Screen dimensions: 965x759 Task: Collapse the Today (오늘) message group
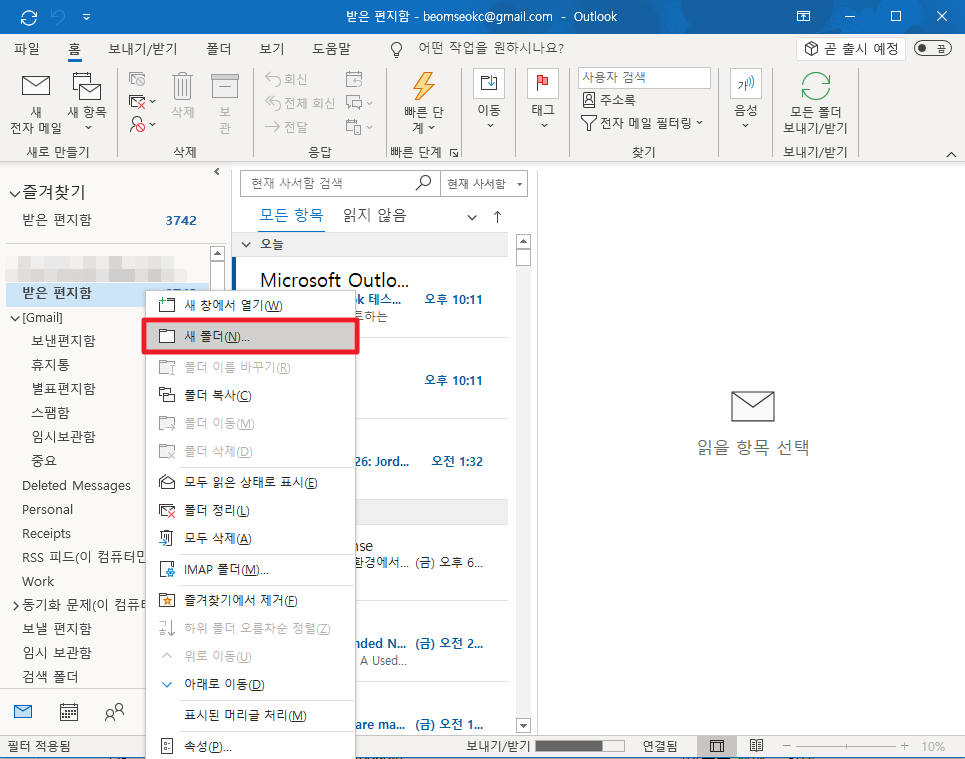click(246, 244)
